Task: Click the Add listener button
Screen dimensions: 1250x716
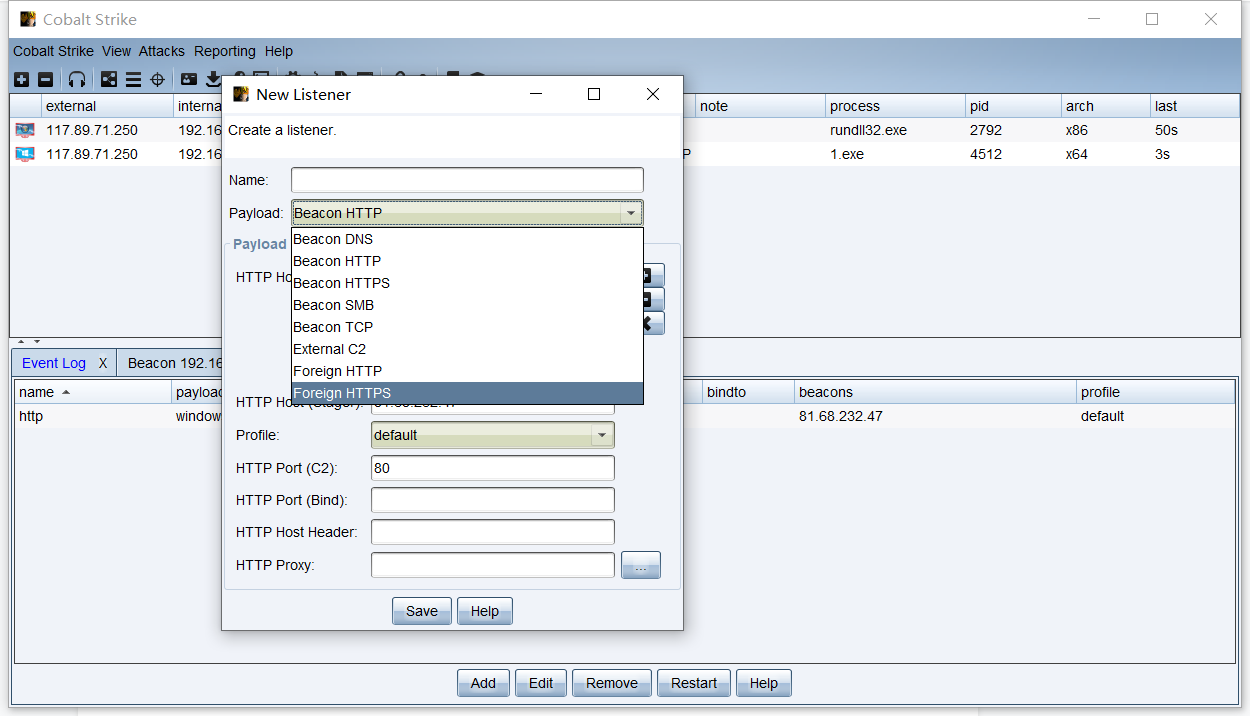Action: click(483, 683)
